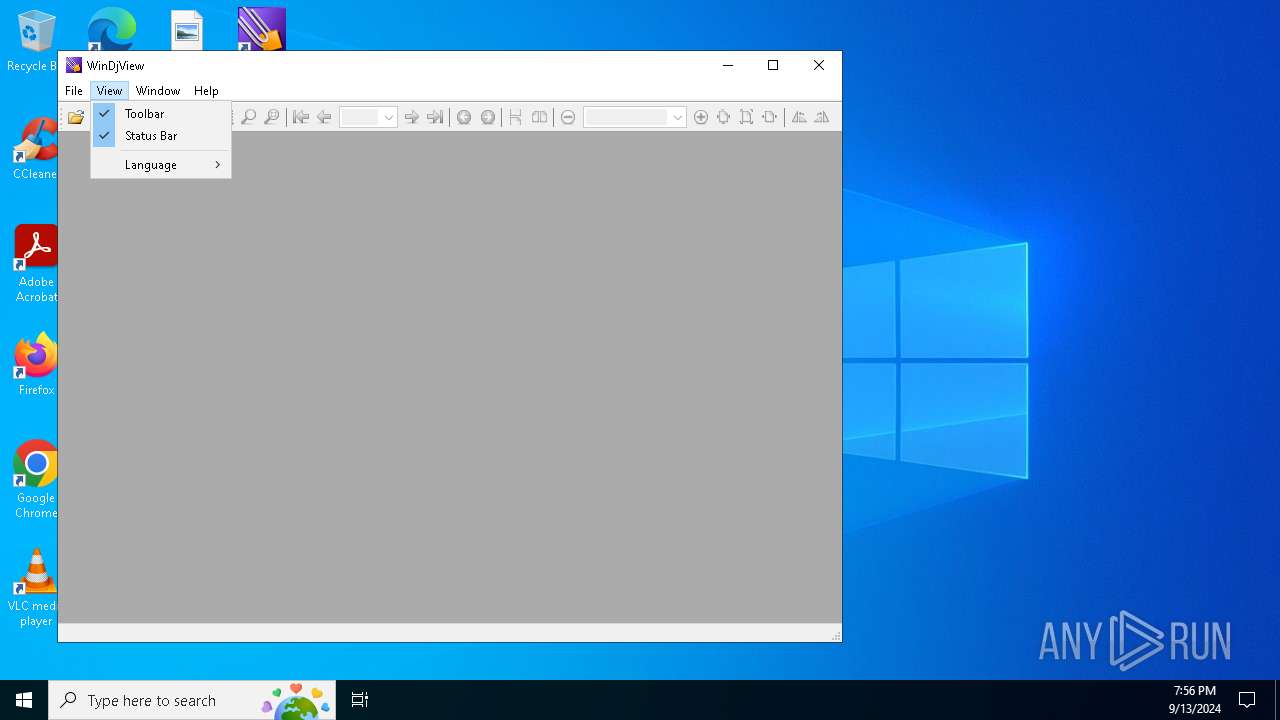Click the Find magnifier toolbar icon
The image size is (1280, 720).
(x=249, y=117)
